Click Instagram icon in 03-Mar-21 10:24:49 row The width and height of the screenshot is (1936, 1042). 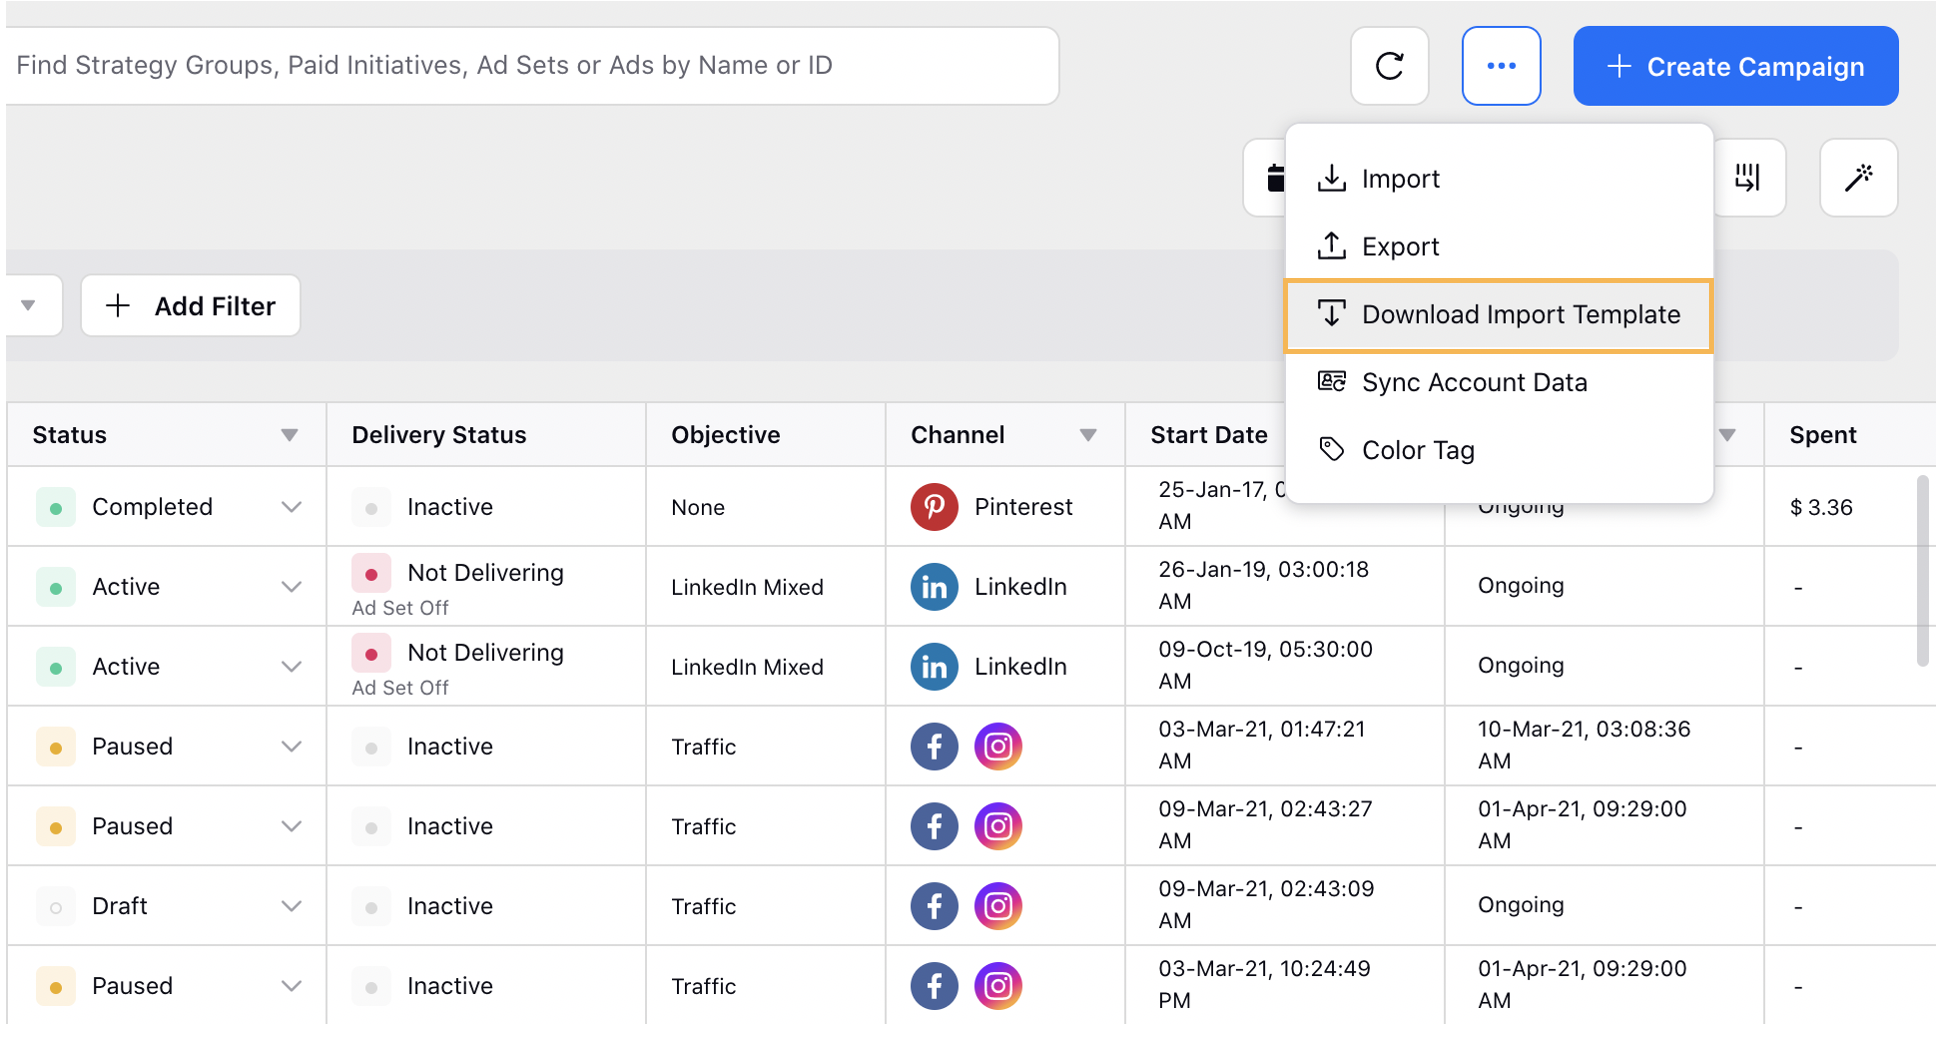998,987
